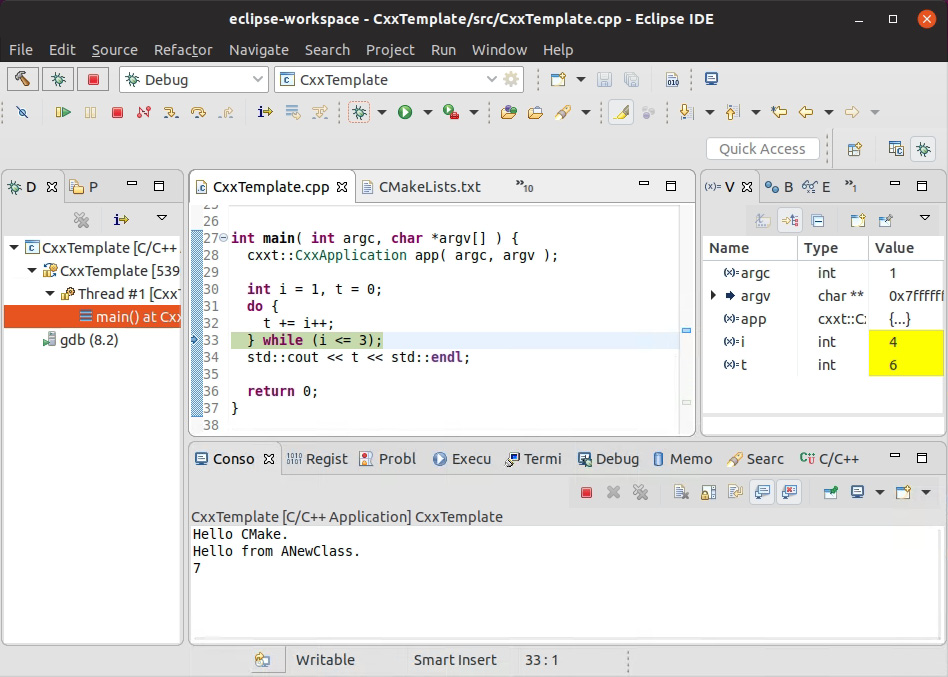Open the launch configuration settings gear
The height and width of the screenshot is (677, 948).
(x=511, y=80)
